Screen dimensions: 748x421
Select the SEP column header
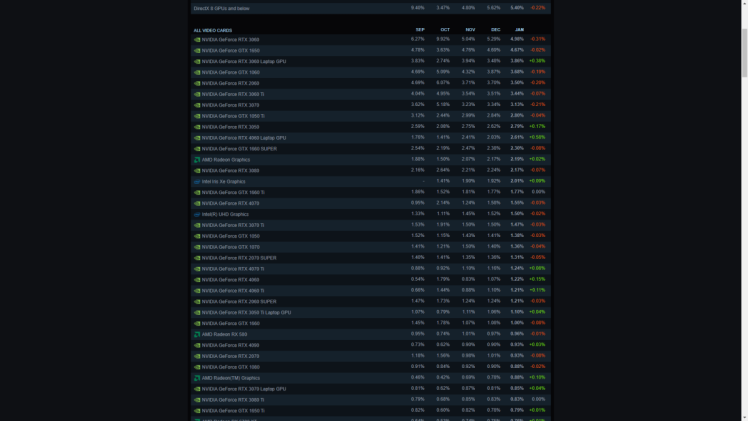tap(420, 30)
